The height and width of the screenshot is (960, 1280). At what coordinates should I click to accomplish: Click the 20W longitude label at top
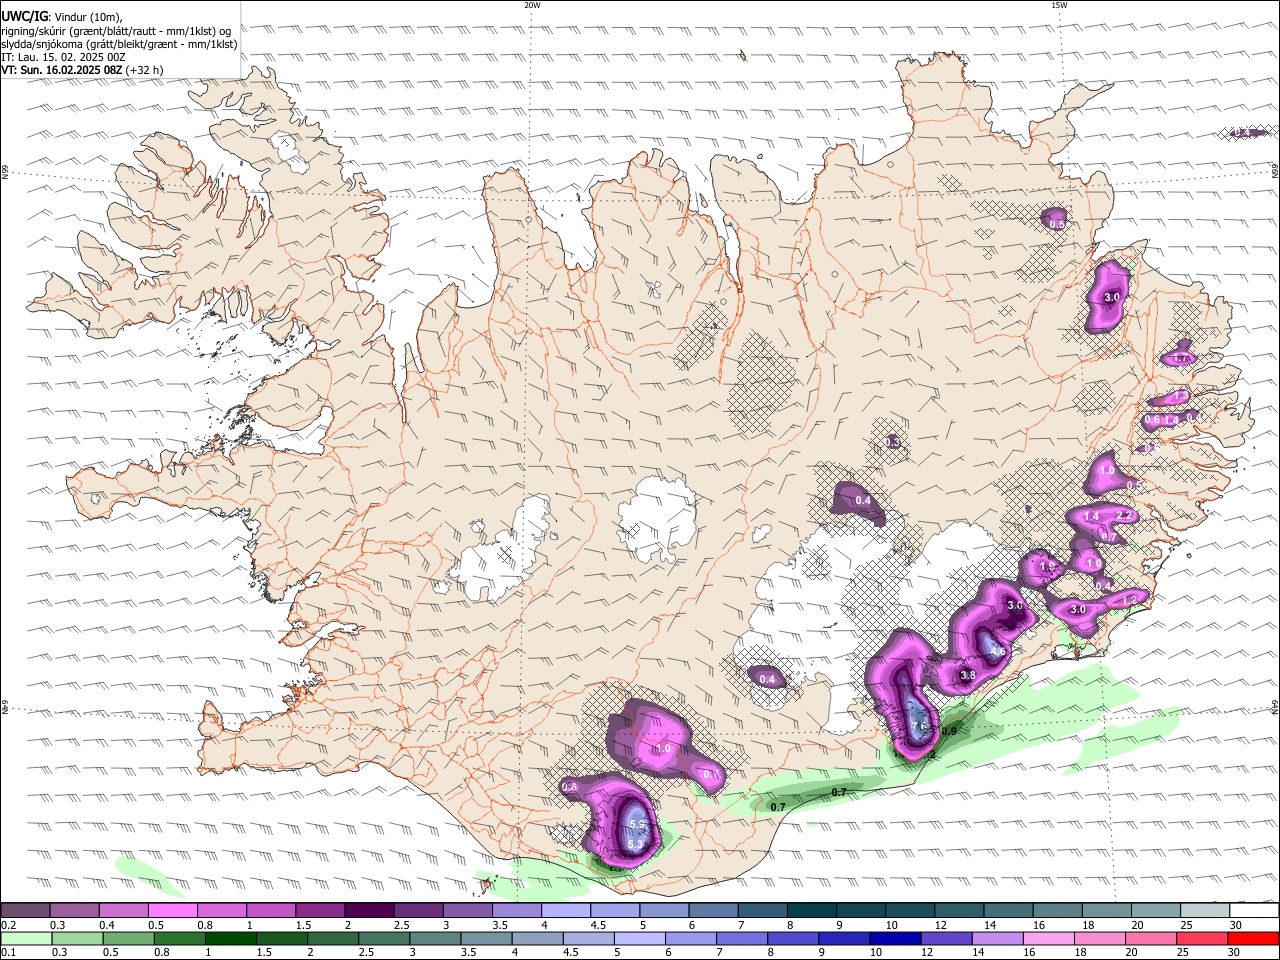(533, 5)
